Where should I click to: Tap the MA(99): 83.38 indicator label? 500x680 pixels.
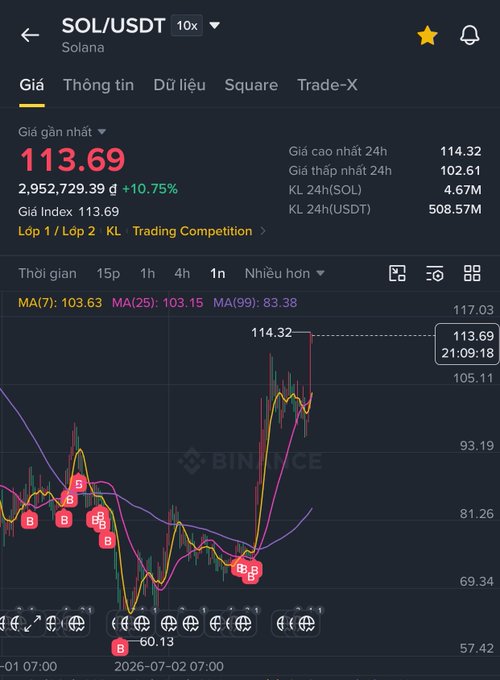tap(255, 303)
